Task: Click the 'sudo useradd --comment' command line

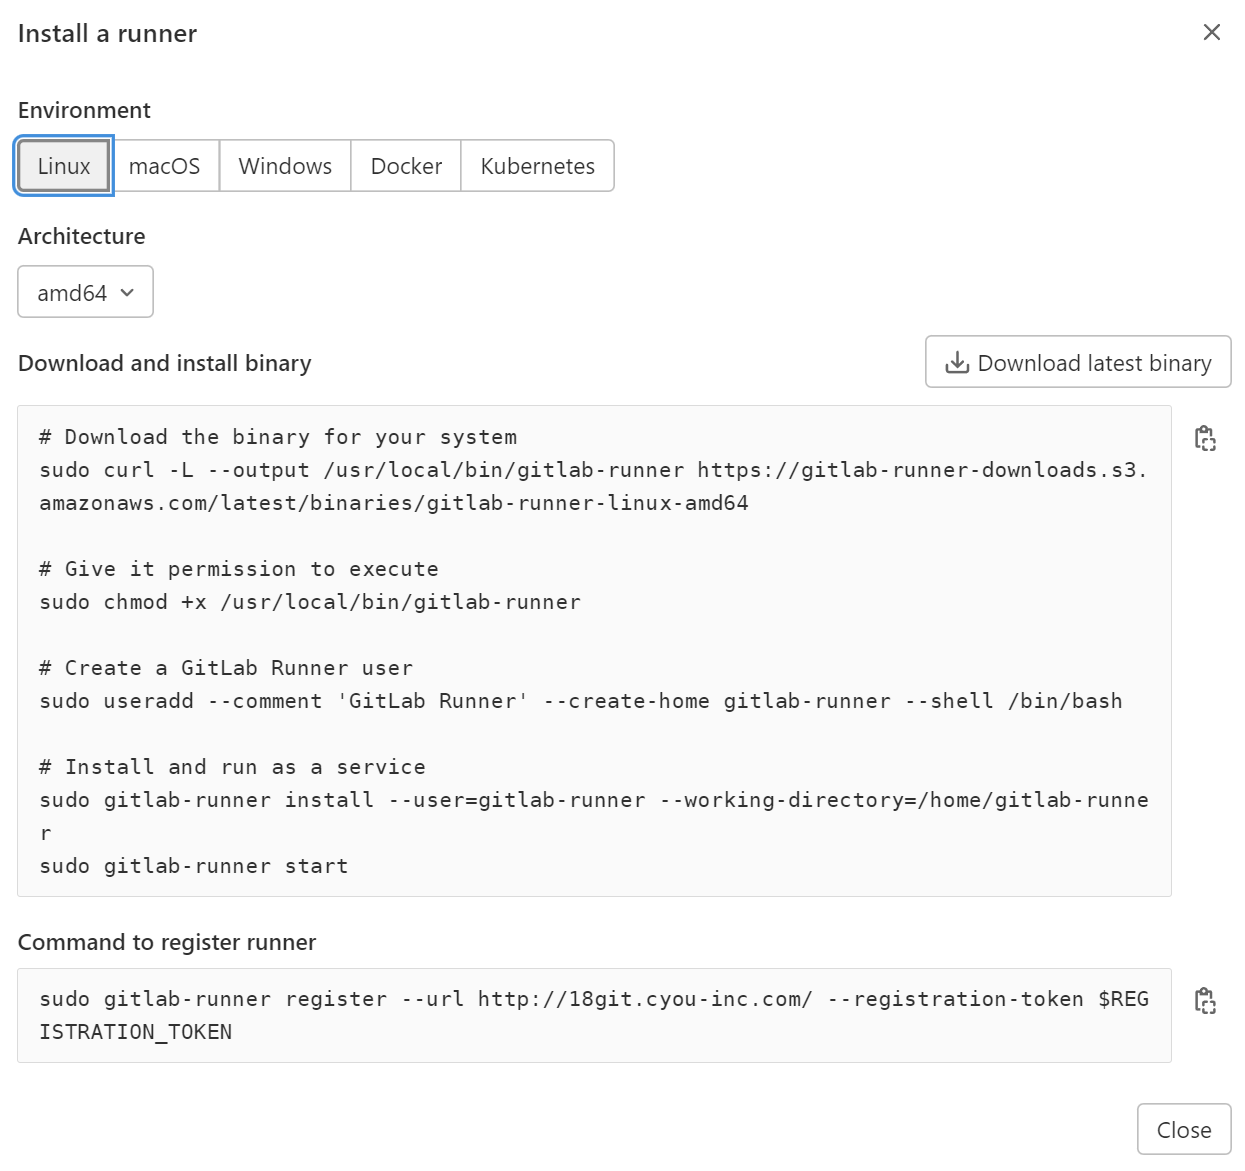Action: tap(581, 701)
